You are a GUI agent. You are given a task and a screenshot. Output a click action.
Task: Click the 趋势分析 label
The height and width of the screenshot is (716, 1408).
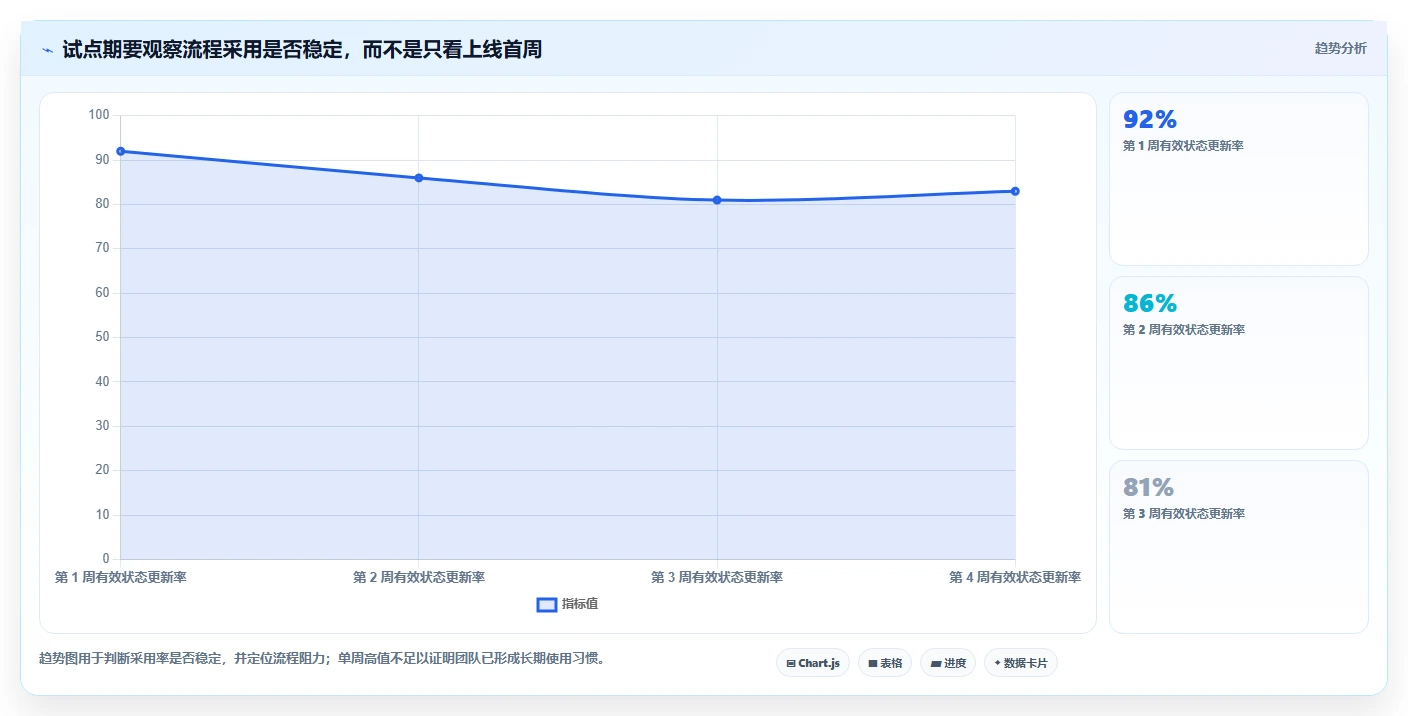tap(1340, 48)
